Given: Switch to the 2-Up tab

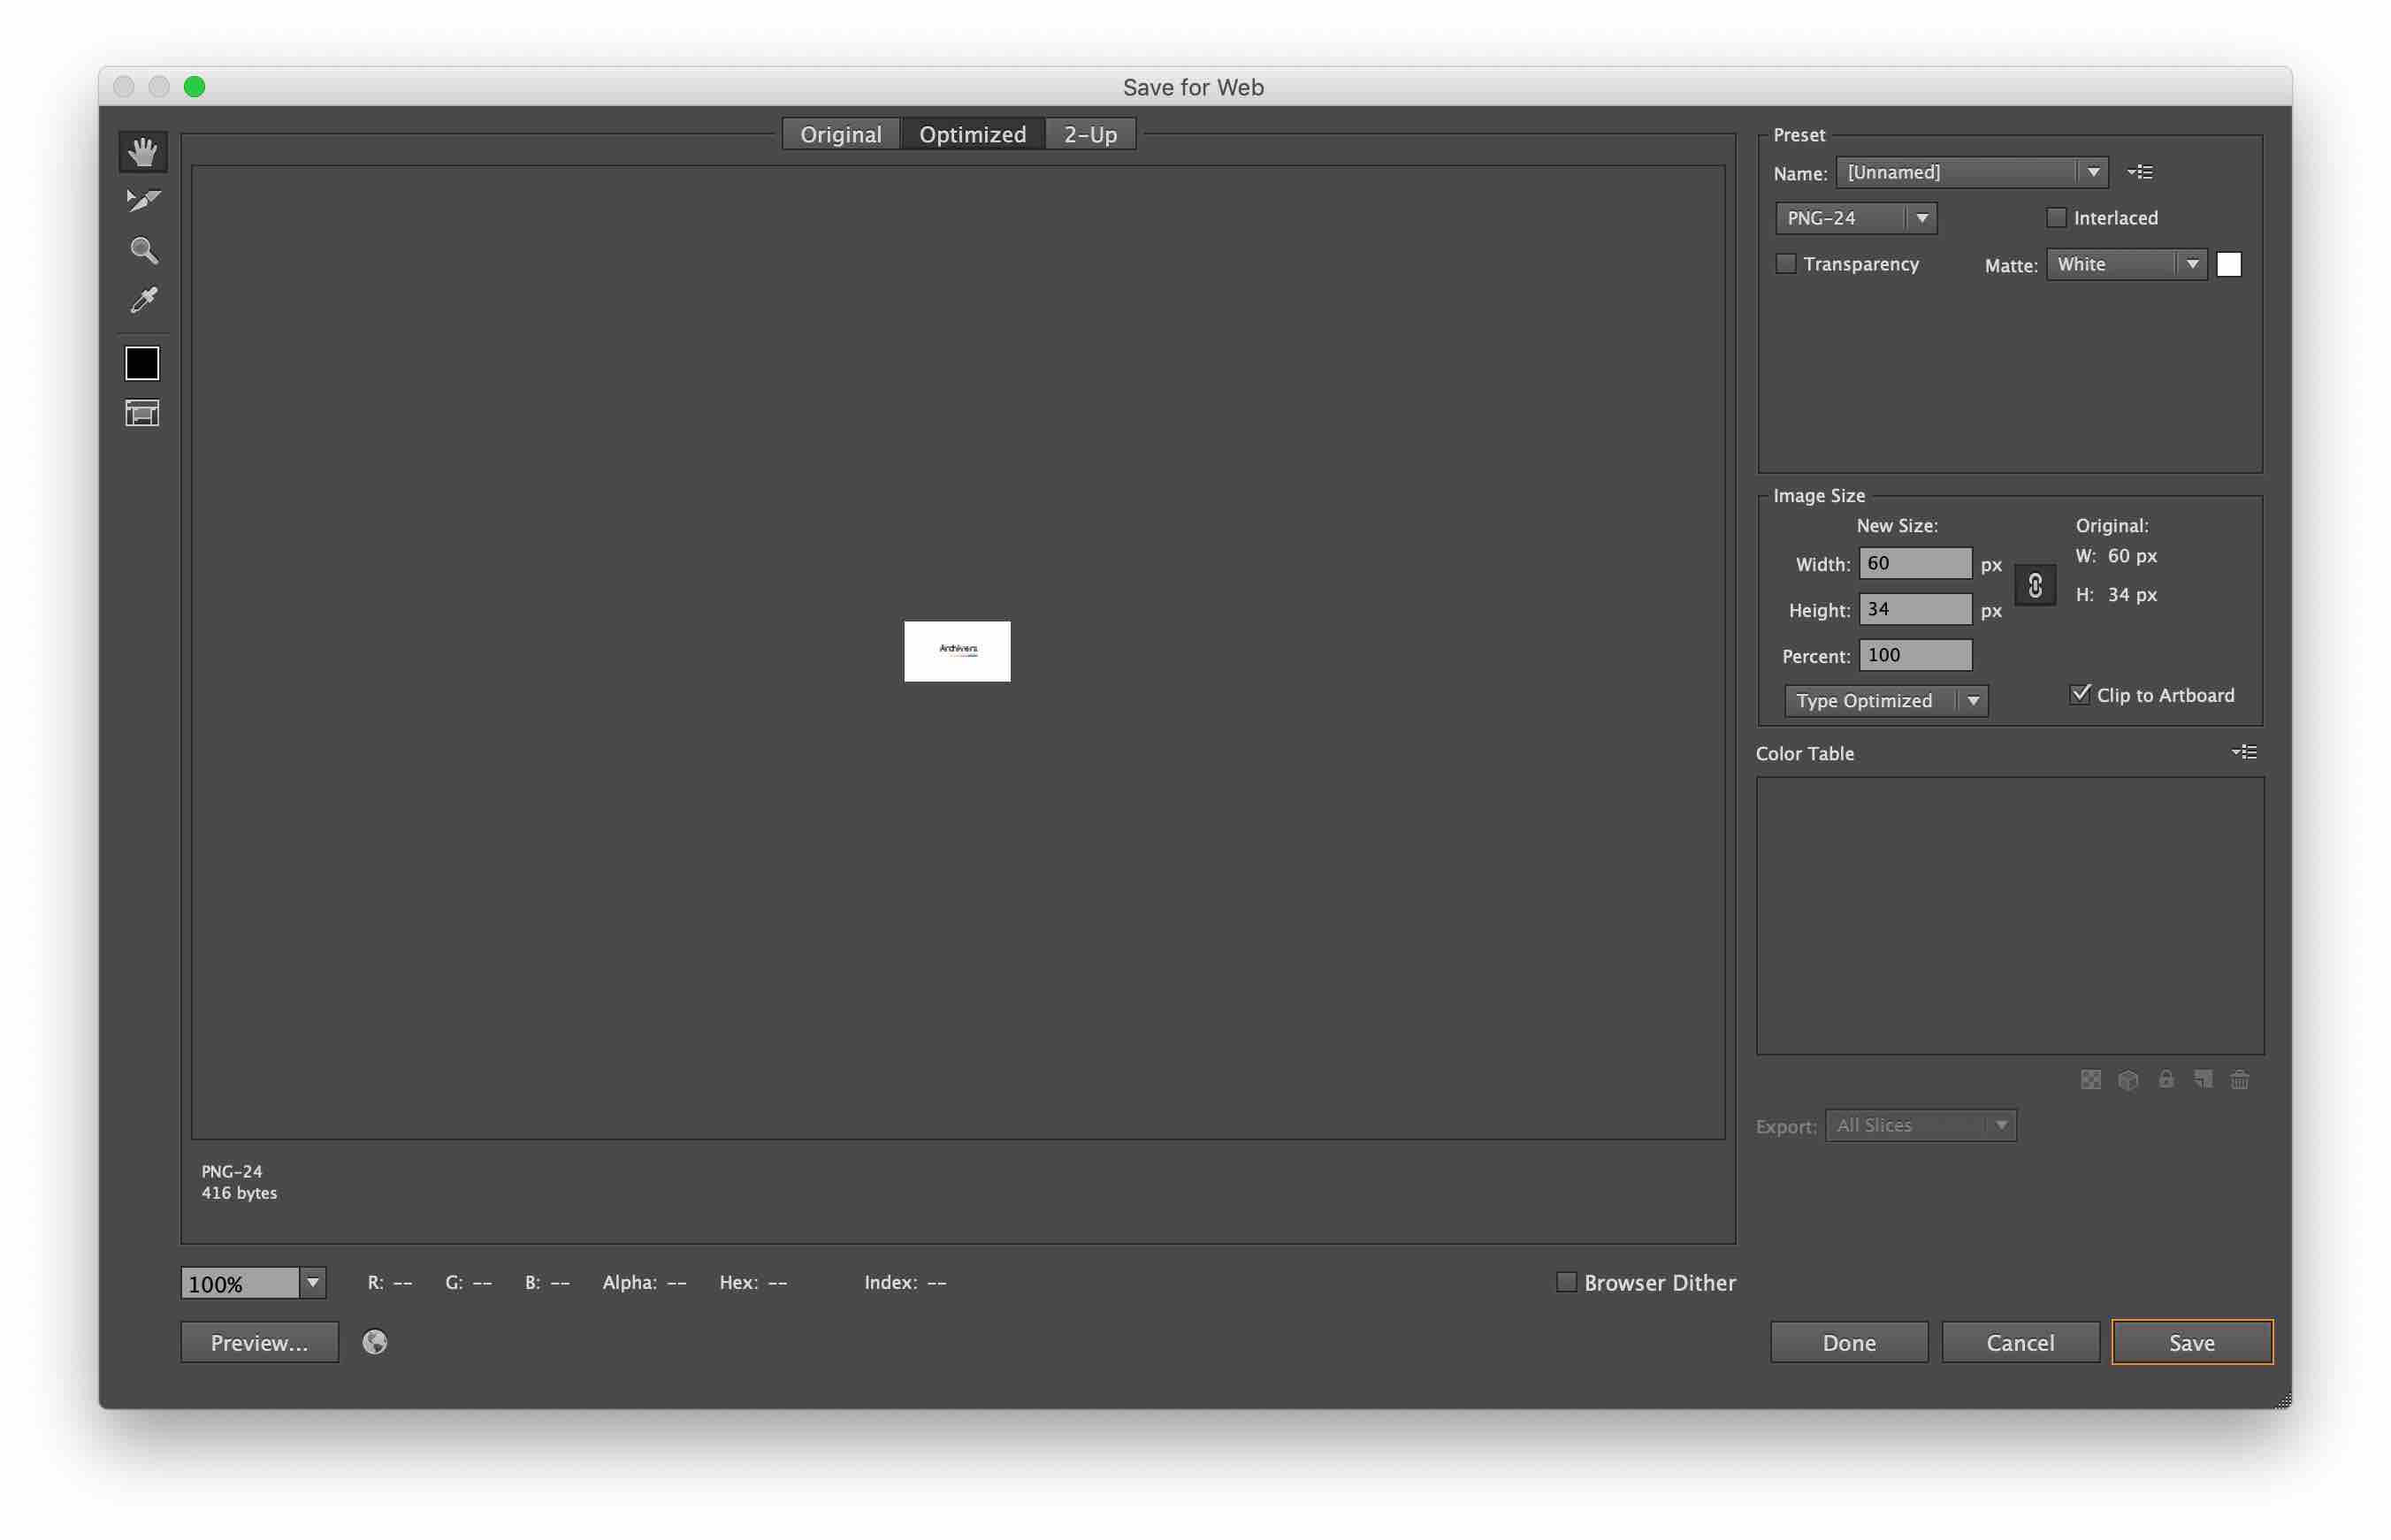Looking at the screenshot, I should [x=1090, y=134].
